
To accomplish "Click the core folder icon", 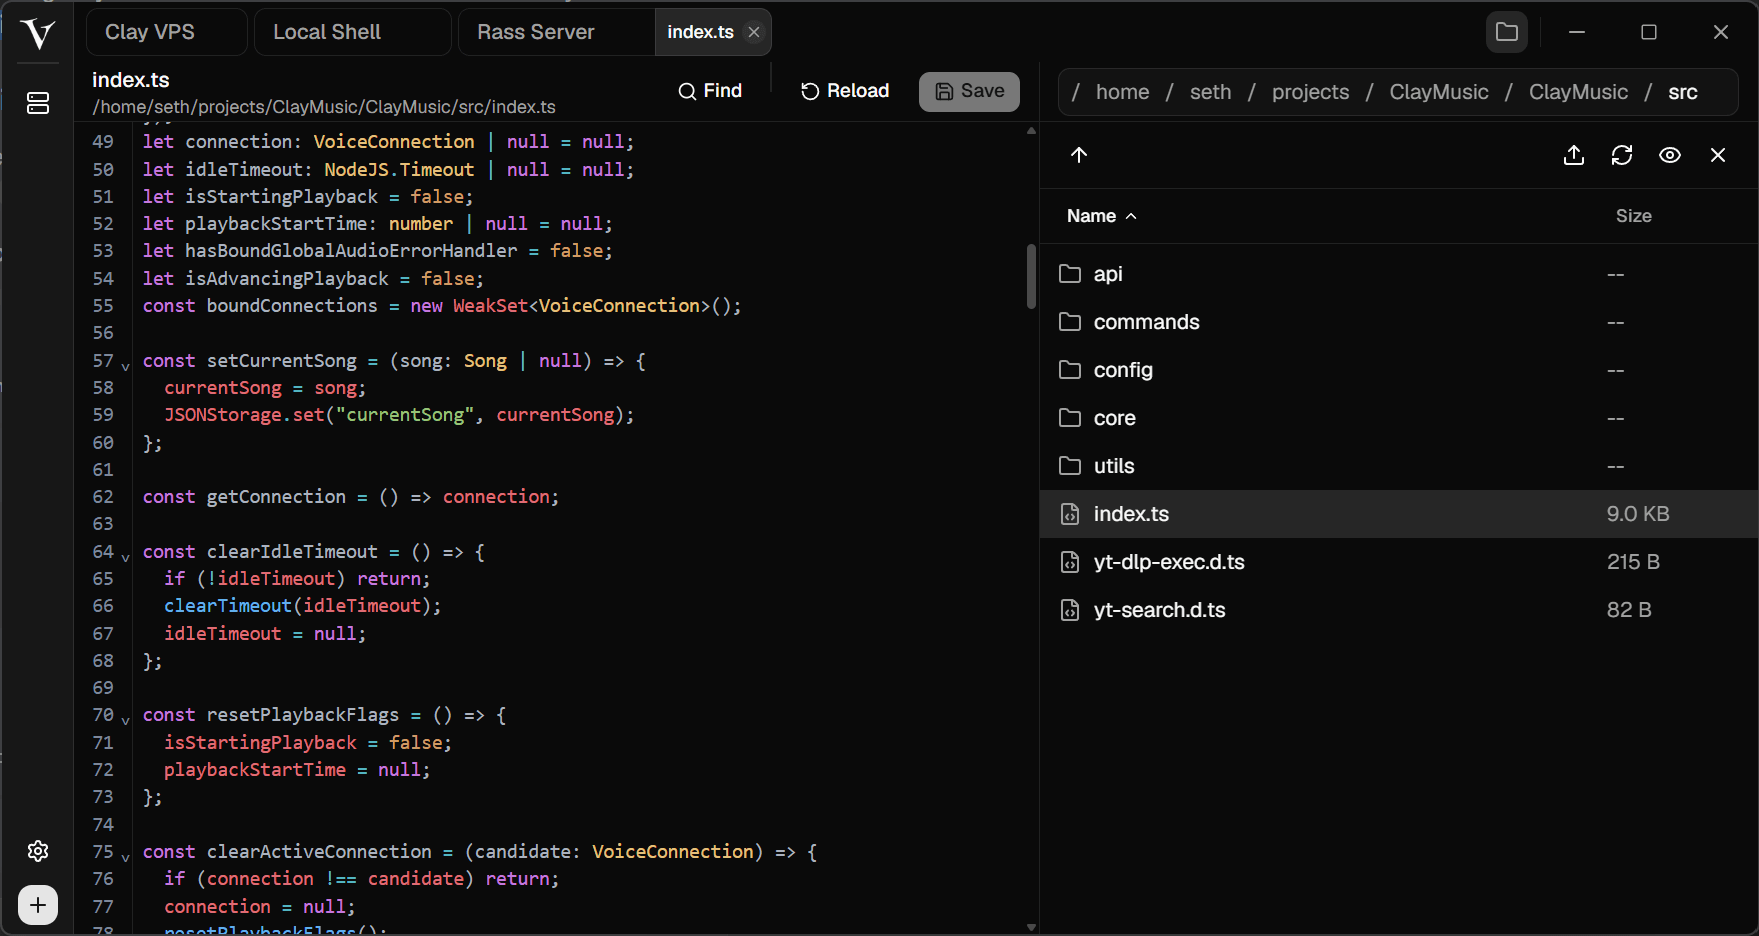I will coord(1070,418).
